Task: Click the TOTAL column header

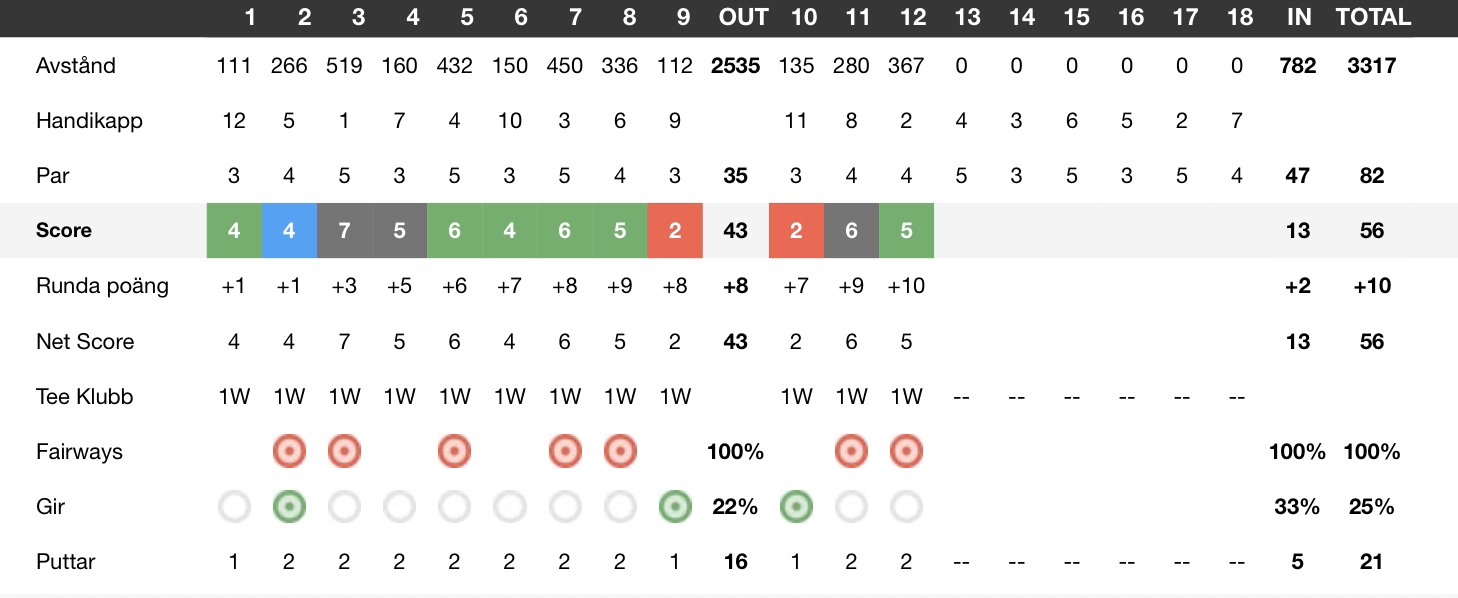Action: point(1373,17)
